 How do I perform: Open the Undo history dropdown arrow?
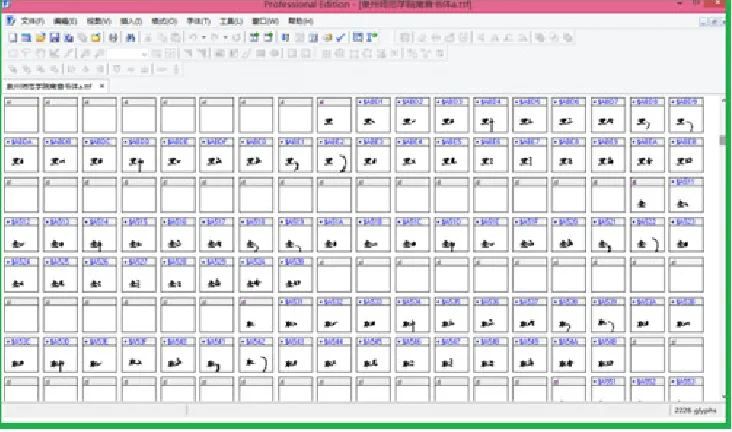pos(204,38)
